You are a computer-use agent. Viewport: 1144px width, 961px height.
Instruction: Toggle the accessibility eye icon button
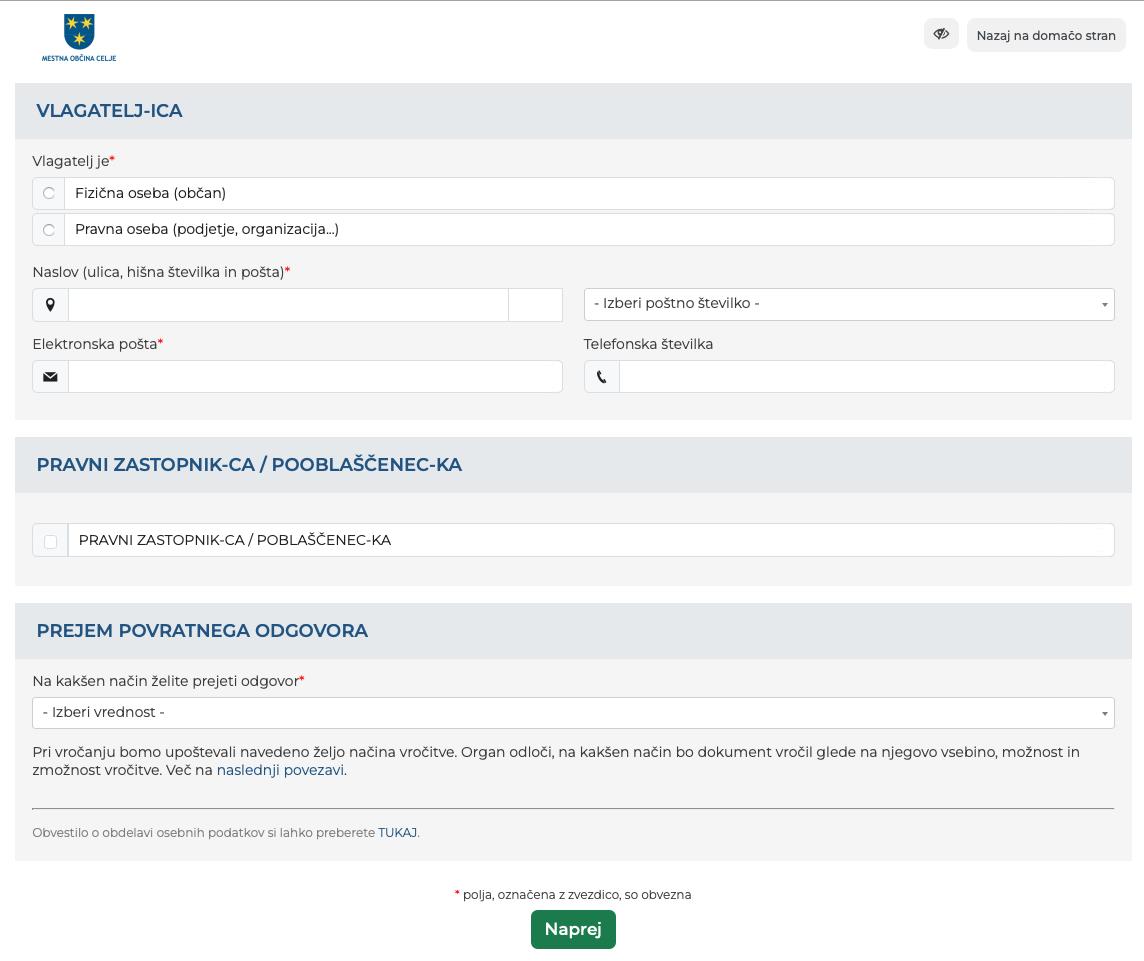point(941,34)
